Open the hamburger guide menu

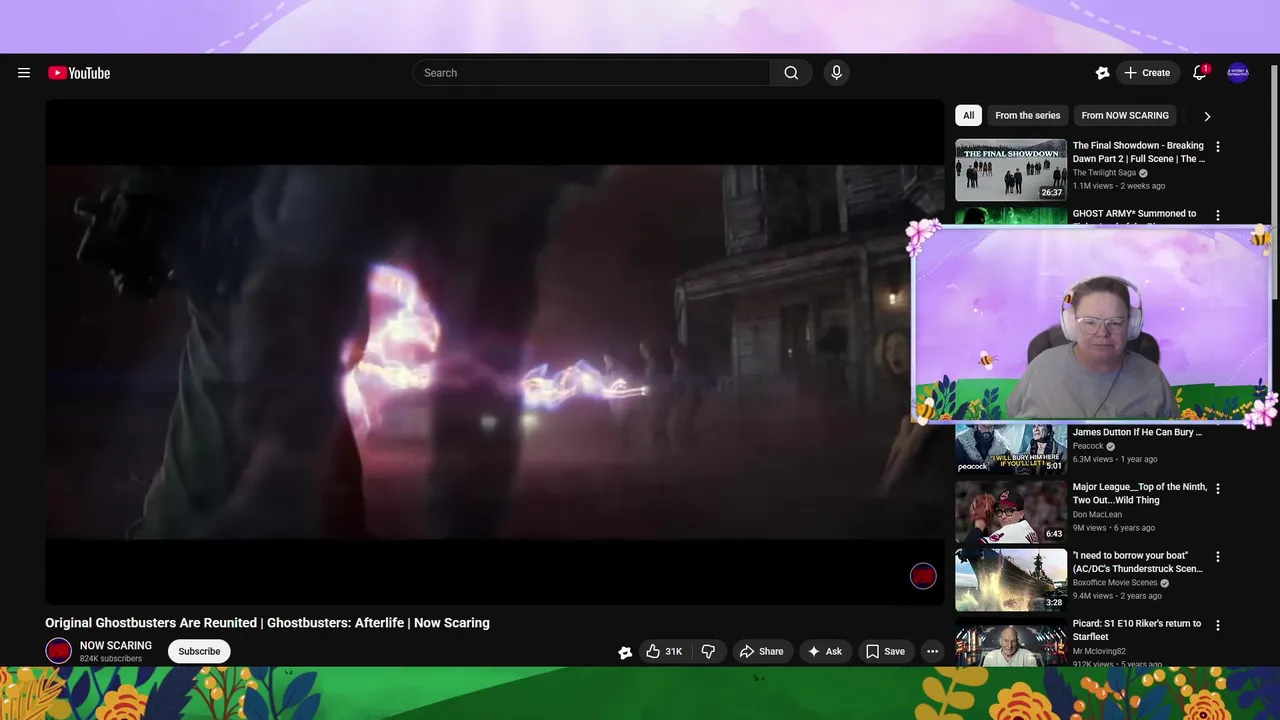point(24,73)
